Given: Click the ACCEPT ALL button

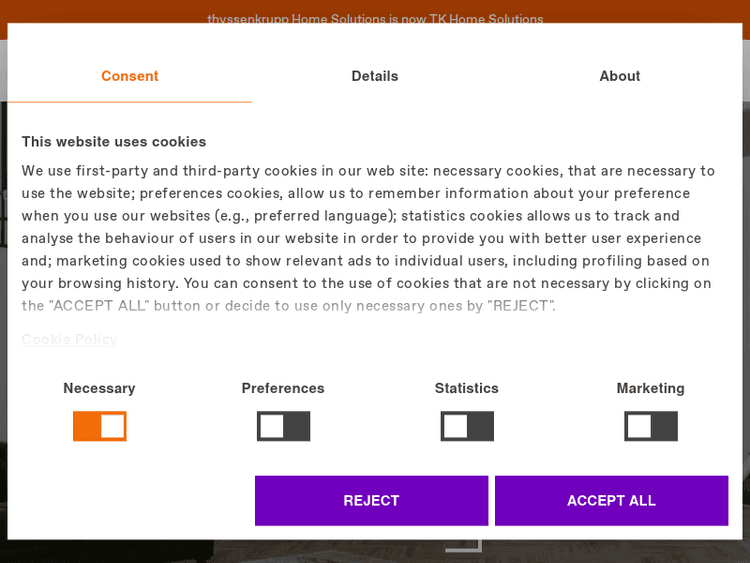Looking at the screenshot, I should point(611,500).
